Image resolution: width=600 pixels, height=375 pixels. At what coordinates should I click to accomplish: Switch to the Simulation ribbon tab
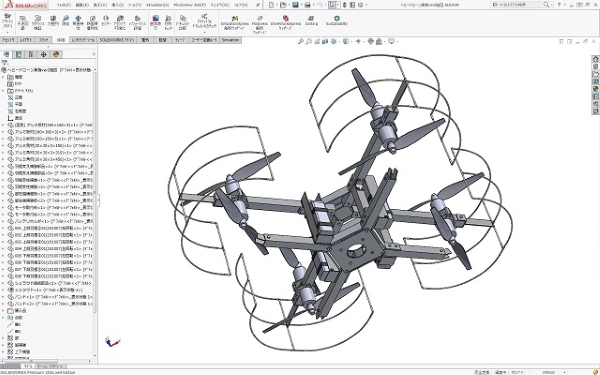pyautogui.click(x=230, y=40)
